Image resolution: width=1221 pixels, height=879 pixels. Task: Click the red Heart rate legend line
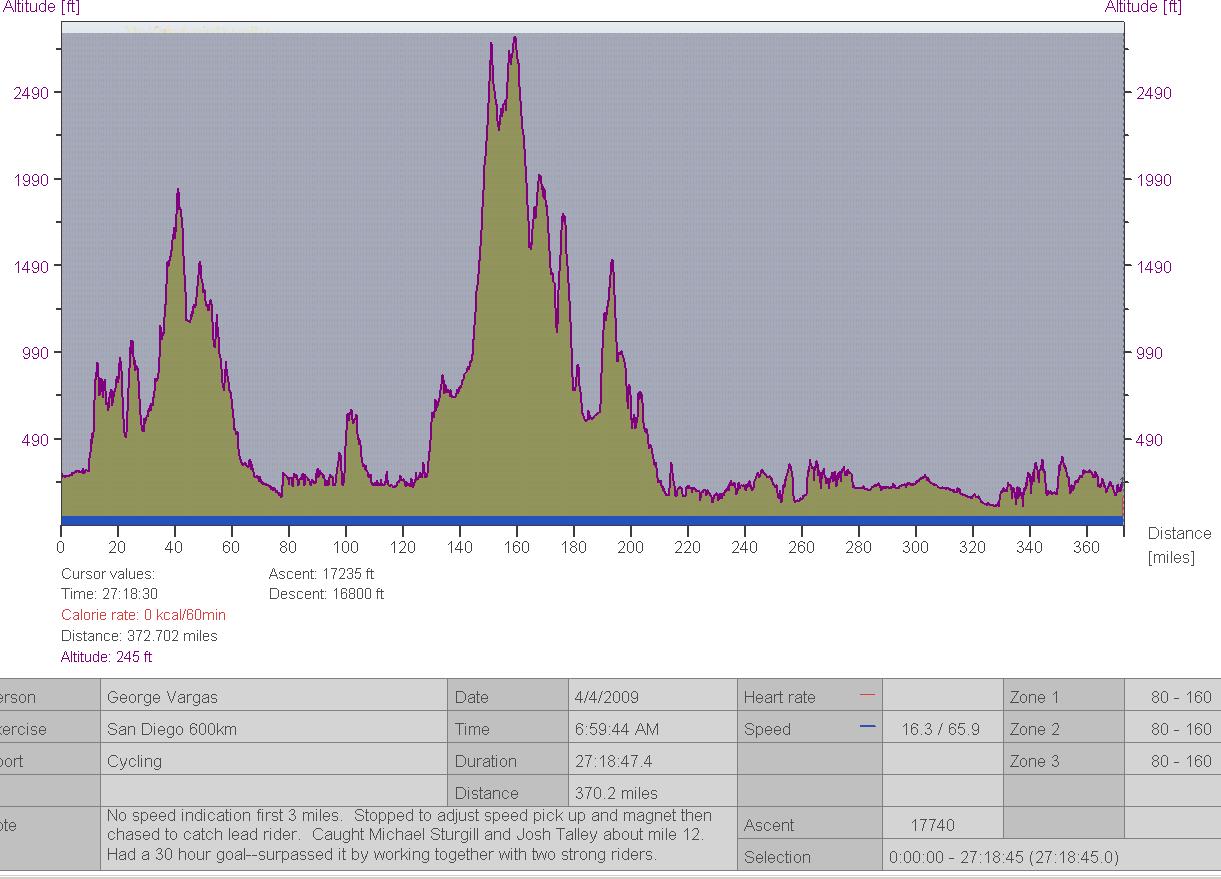pos(866,695)
